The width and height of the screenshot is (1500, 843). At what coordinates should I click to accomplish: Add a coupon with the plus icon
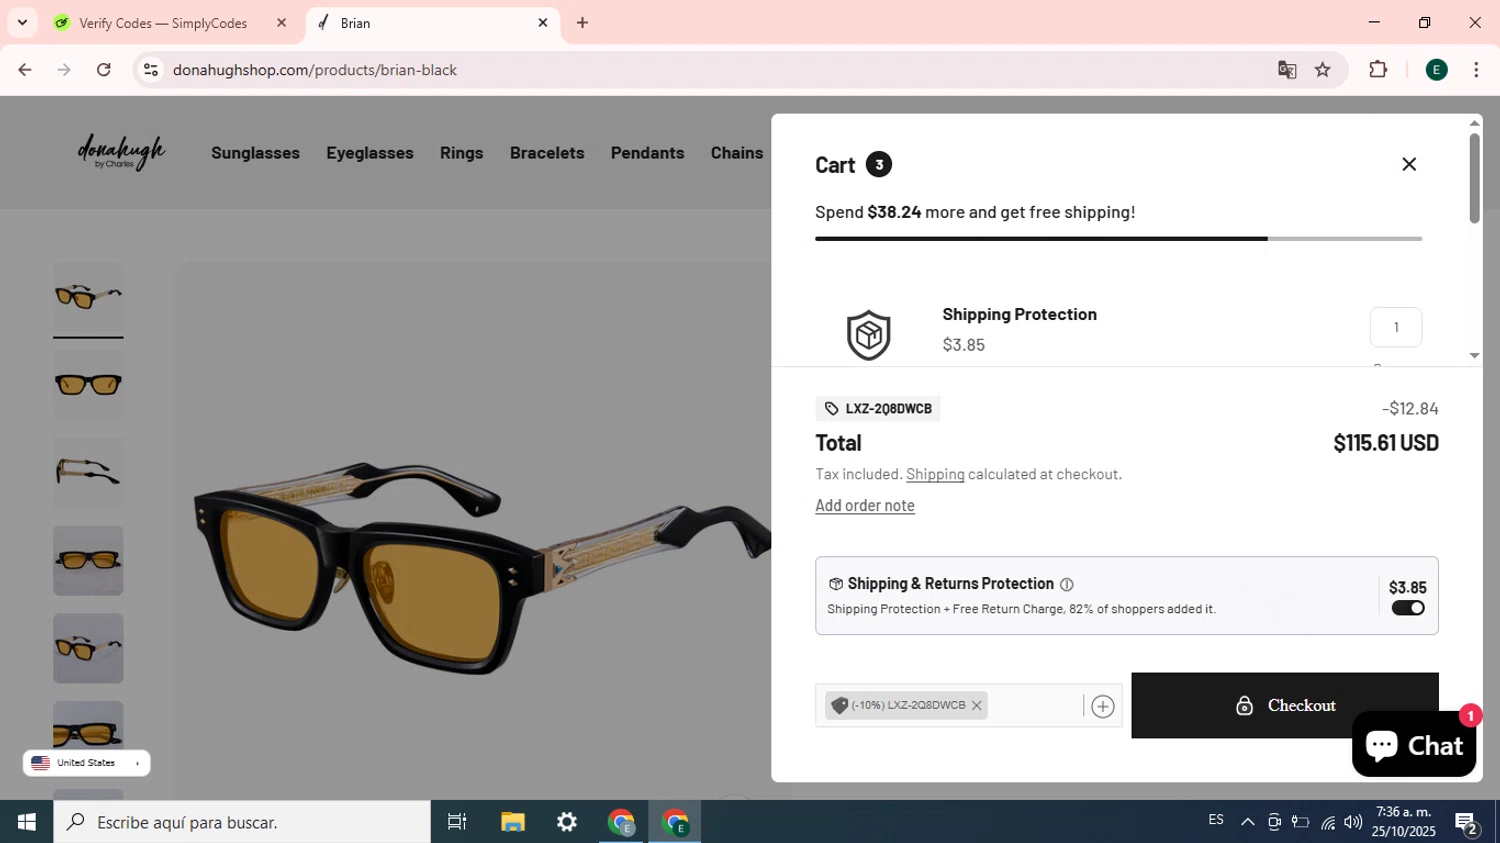(x=1102, y=707)
